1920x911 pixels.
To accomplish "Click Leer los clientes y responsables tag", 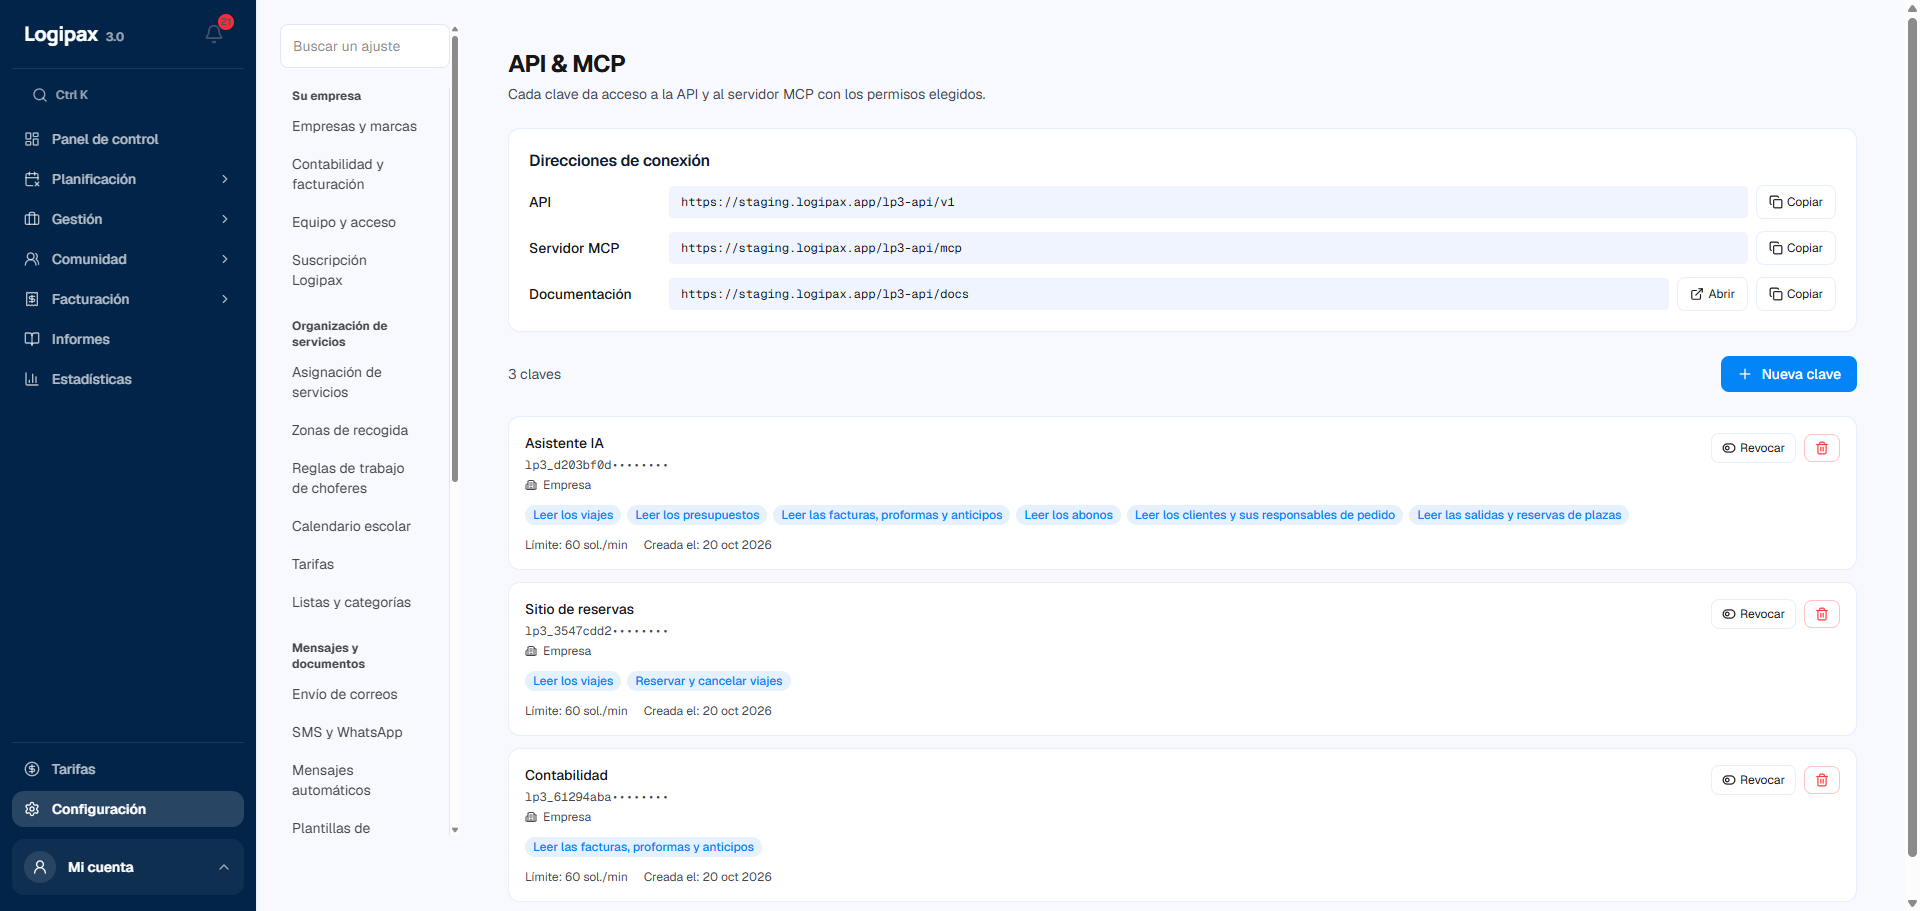I will [1265, 515].
